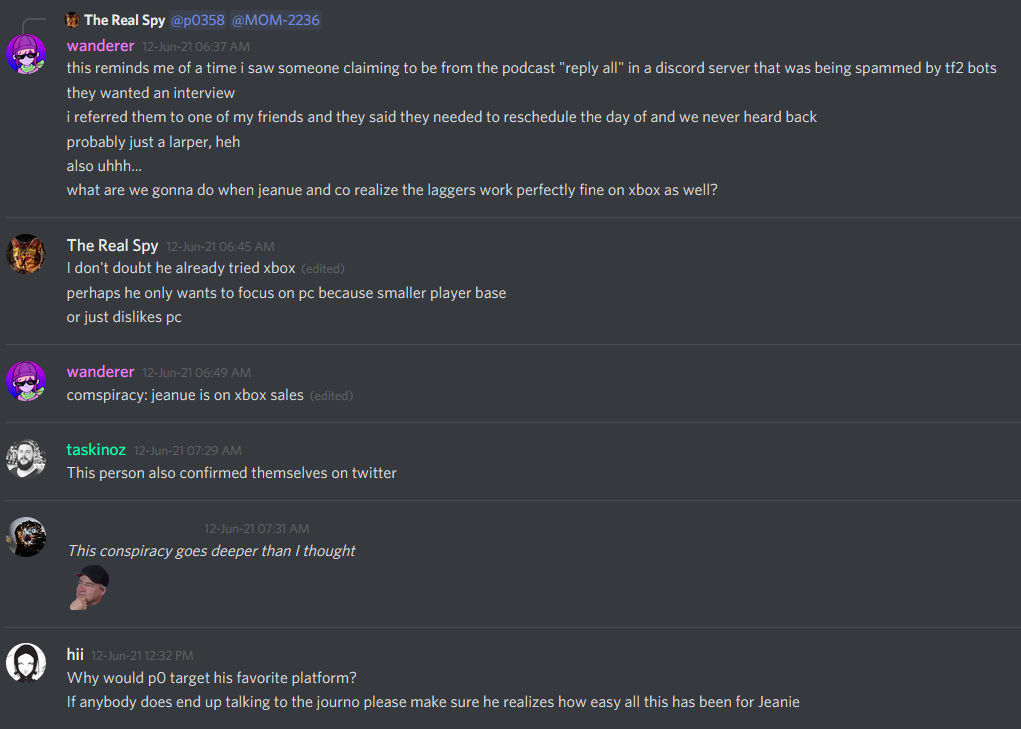Click the @p0358 mention

(197, 20)
